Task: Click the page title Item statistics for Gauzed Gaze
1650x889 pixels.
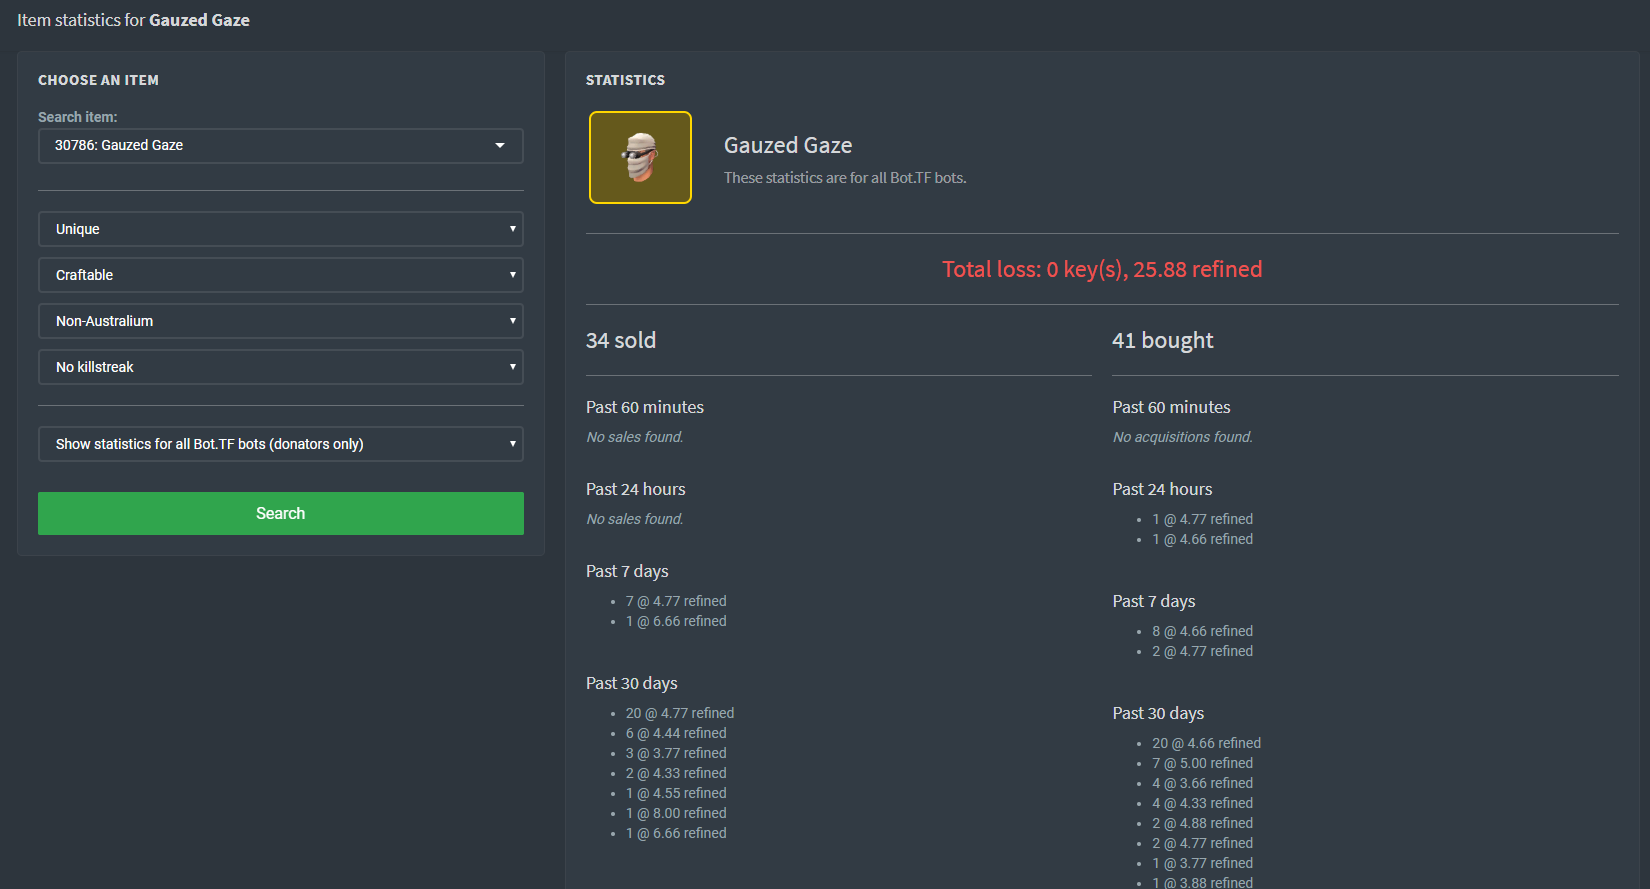Action: pos(133,20)
